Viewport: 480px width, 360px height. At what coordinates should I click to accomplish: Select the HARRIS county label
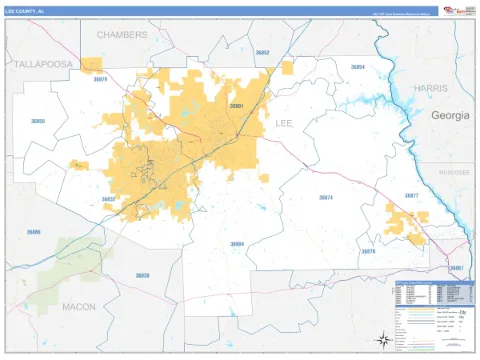(431, 88)
